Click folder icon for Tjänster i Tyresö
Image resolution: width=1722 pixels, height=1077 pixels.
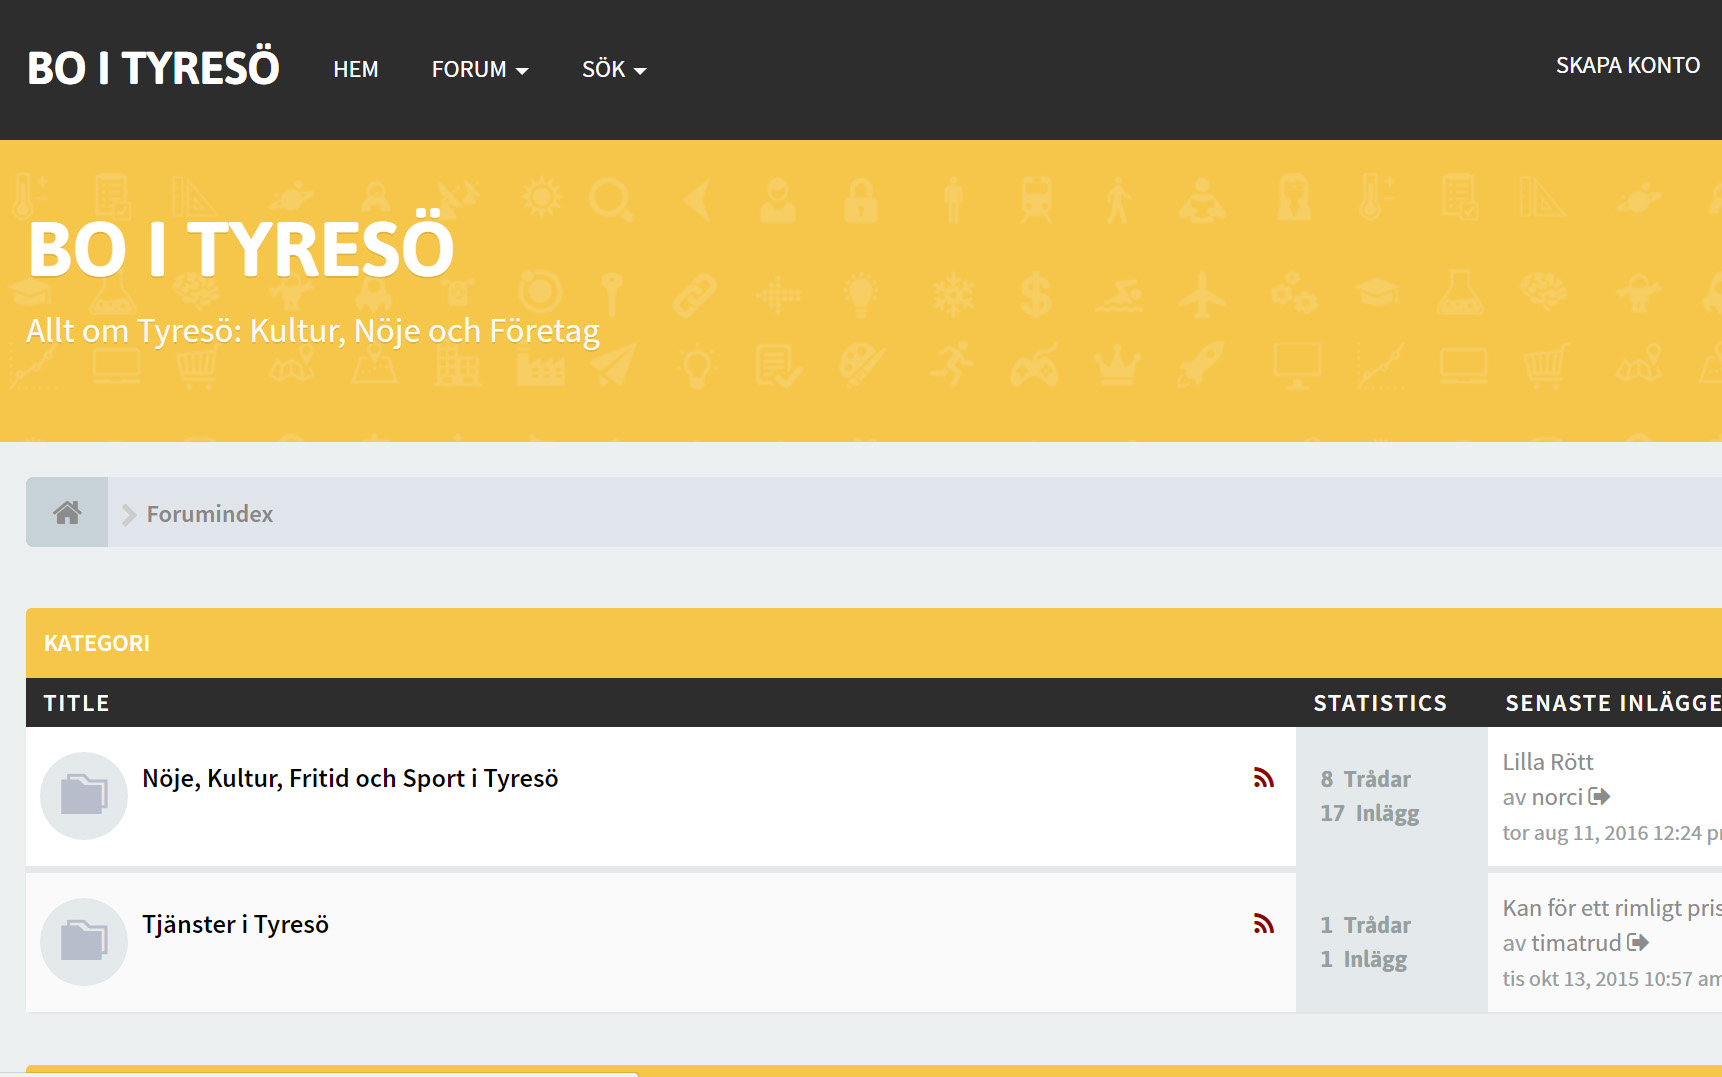(x=84, y=942)
